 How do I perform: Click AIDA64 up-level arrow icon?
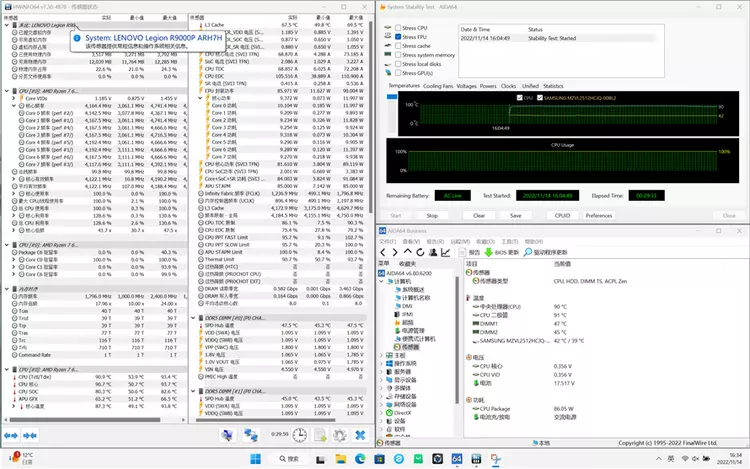tap(408, 252)
